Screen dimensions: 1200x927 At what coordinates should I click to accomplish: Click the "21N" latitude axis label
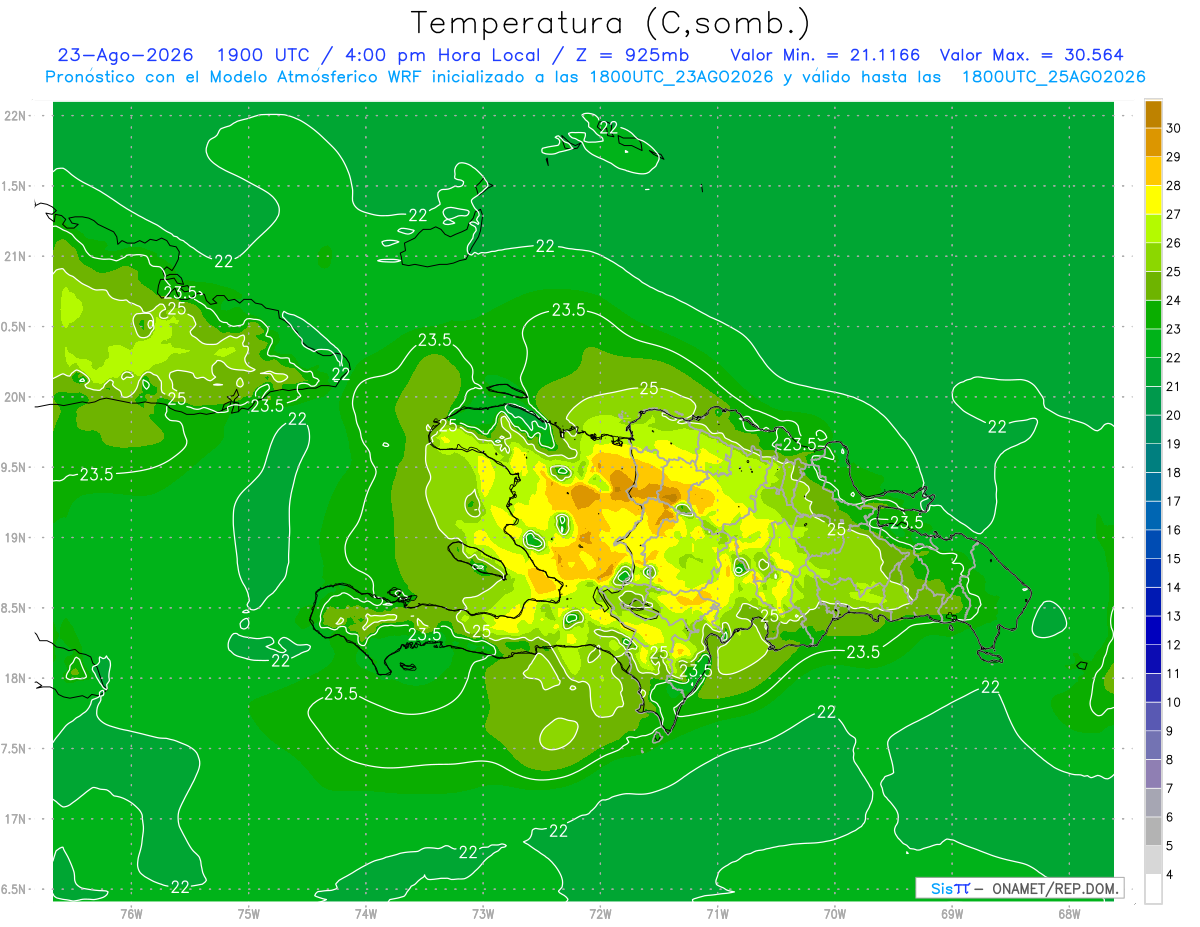click(x=16, y=256)
